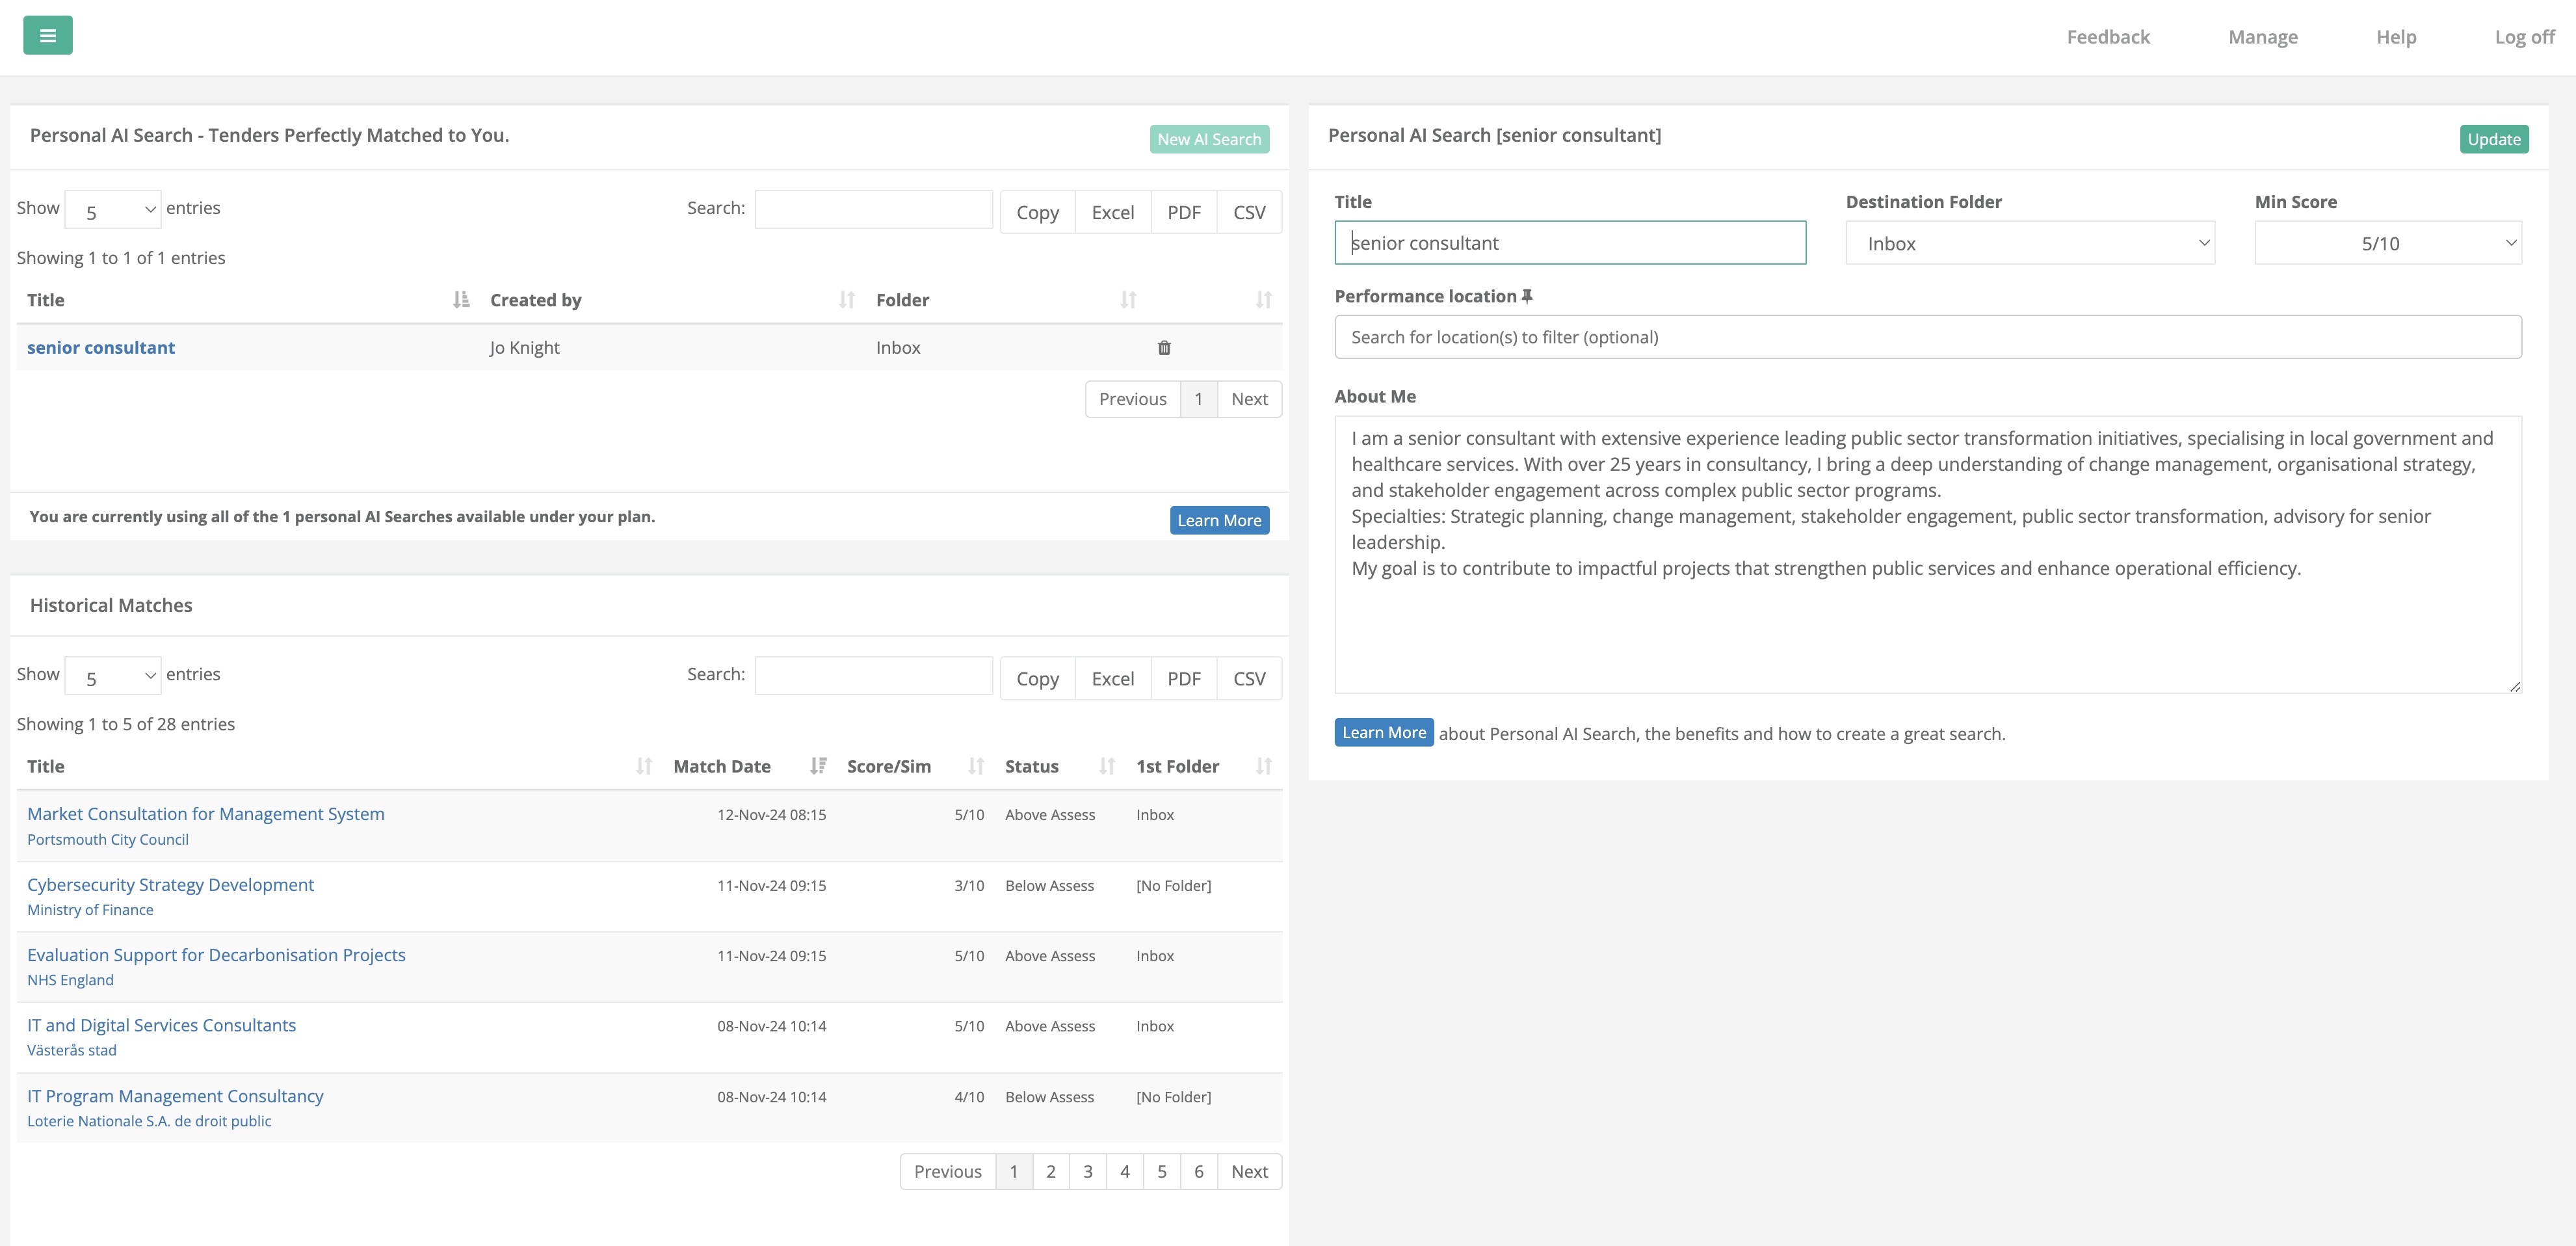Open the Destination Folder dropdown
Image resolution: width=2576 pixels, height=1246 pixels.
pos(2029,243)
